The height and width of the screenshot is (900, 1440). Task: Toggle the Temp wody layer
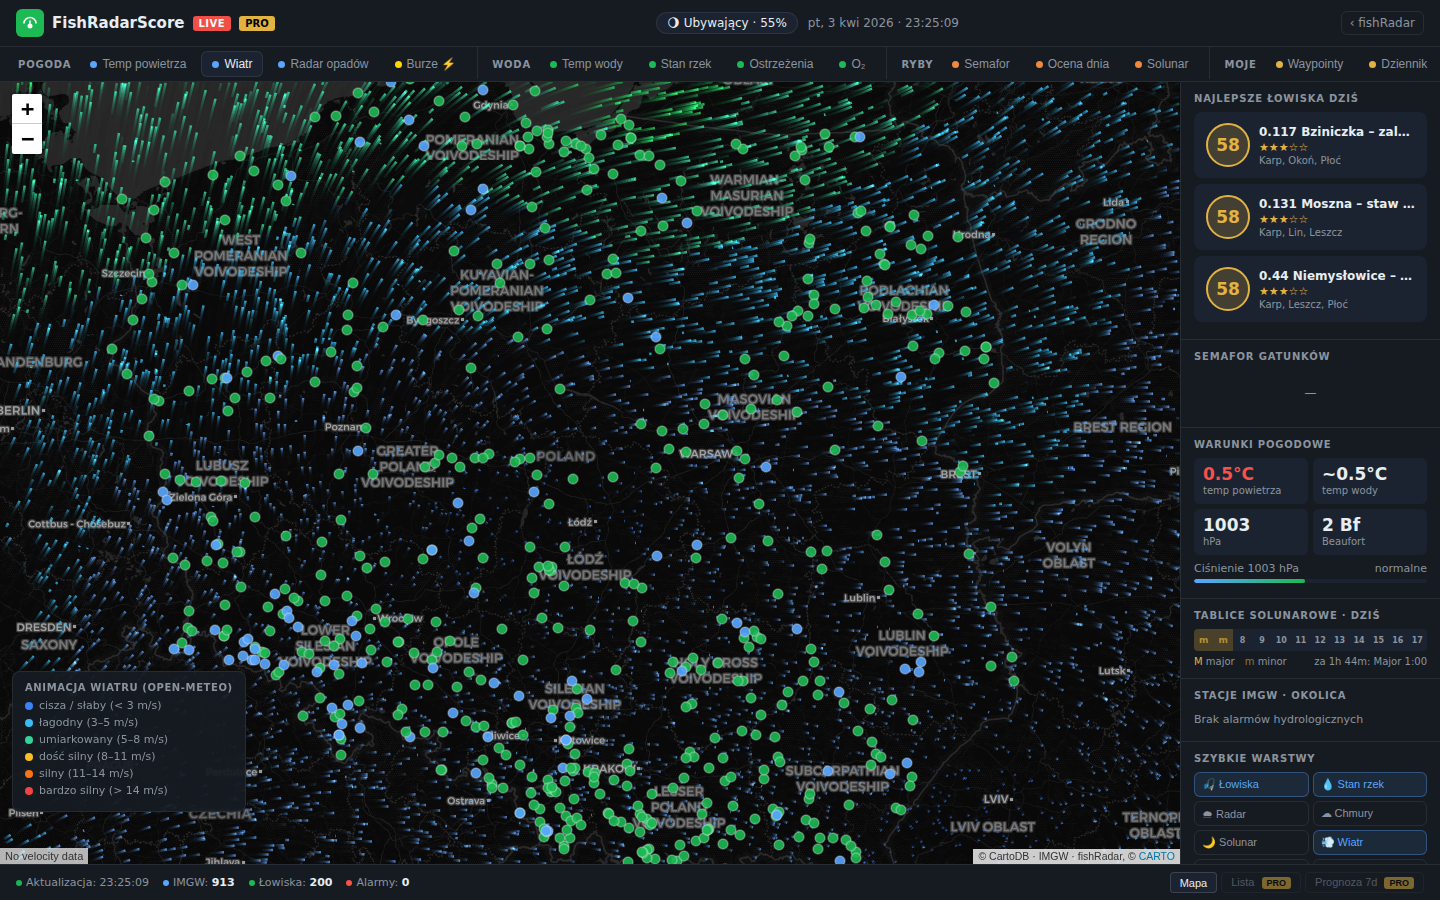tap(587, 63)
